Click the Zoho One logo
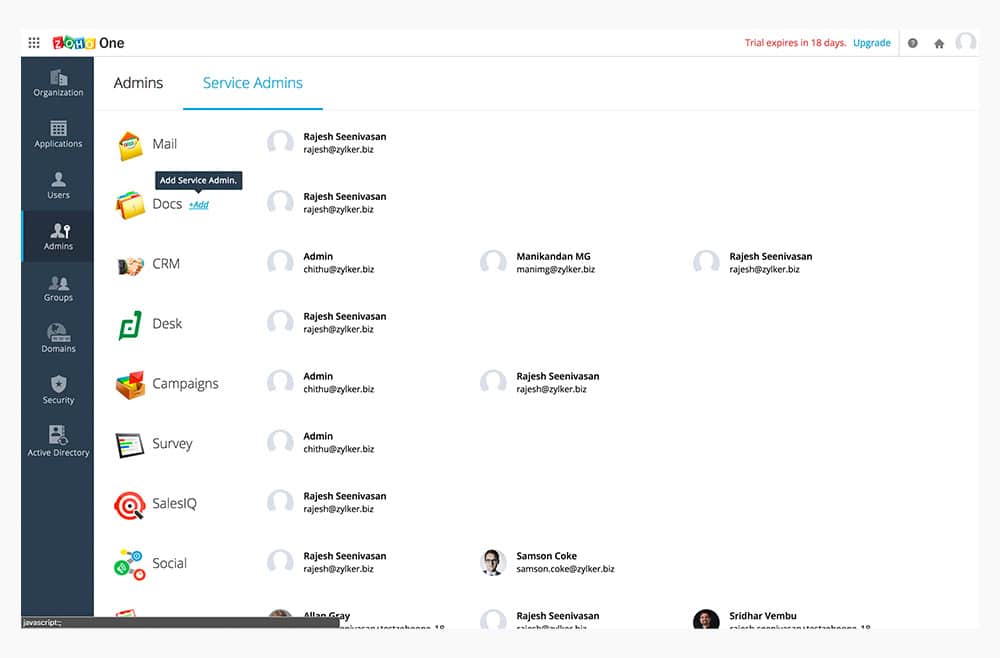 [88, 43]
